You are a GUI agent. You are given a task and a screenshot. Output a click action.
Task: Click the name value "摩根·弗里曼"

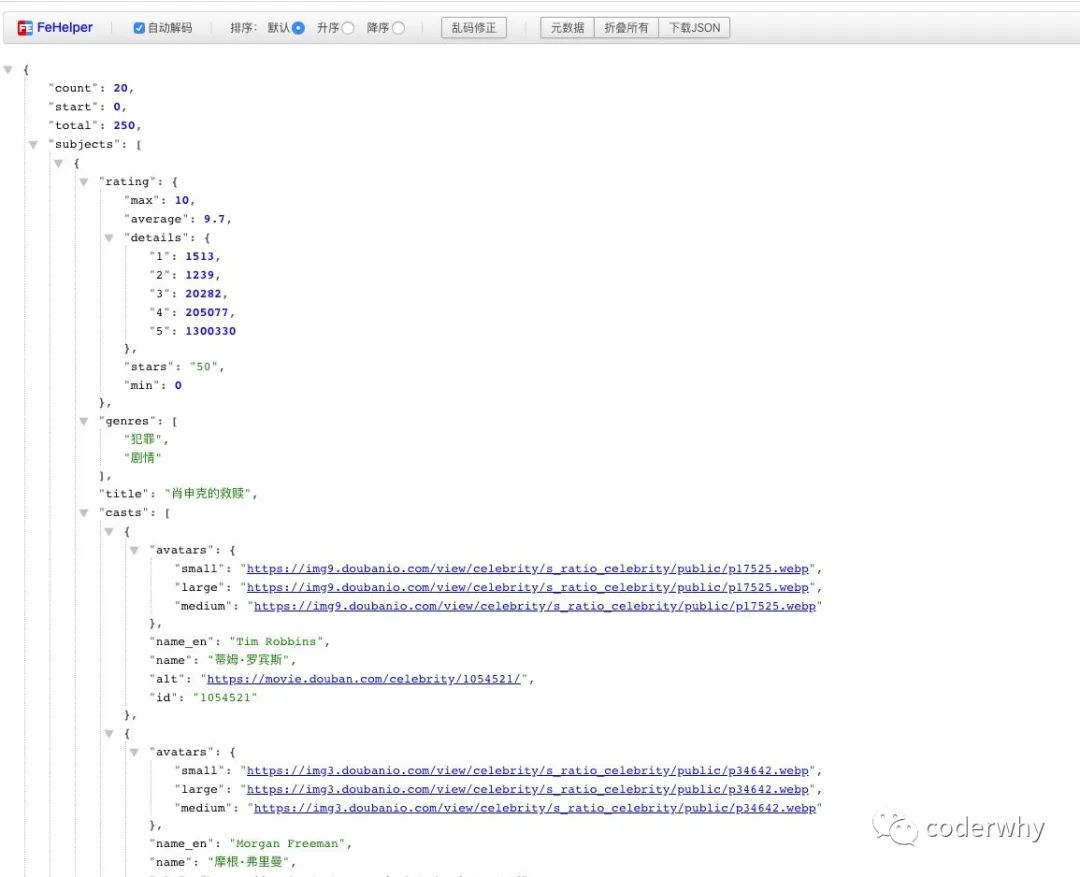248,862
